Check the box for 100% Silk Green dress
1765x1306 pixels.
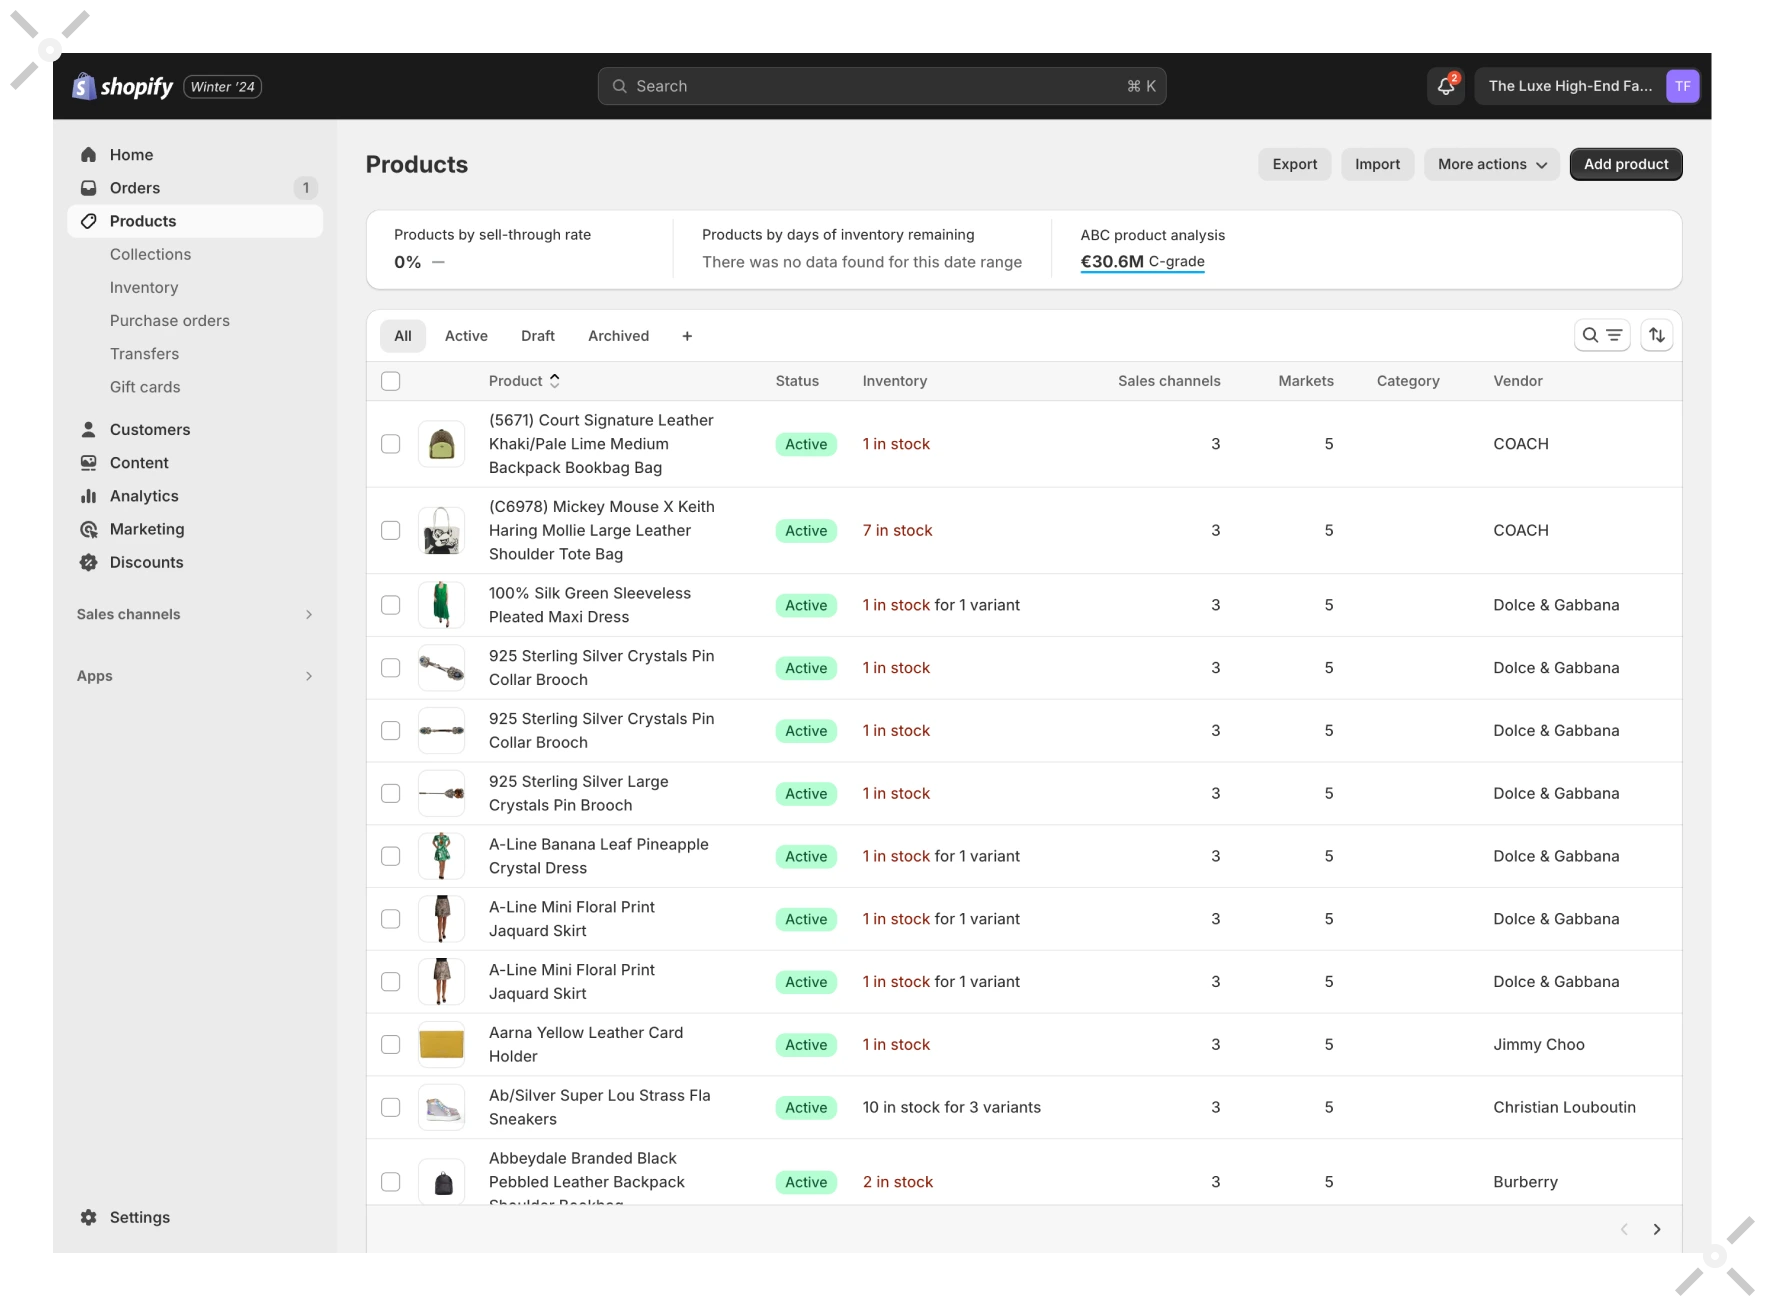(391, 605)
